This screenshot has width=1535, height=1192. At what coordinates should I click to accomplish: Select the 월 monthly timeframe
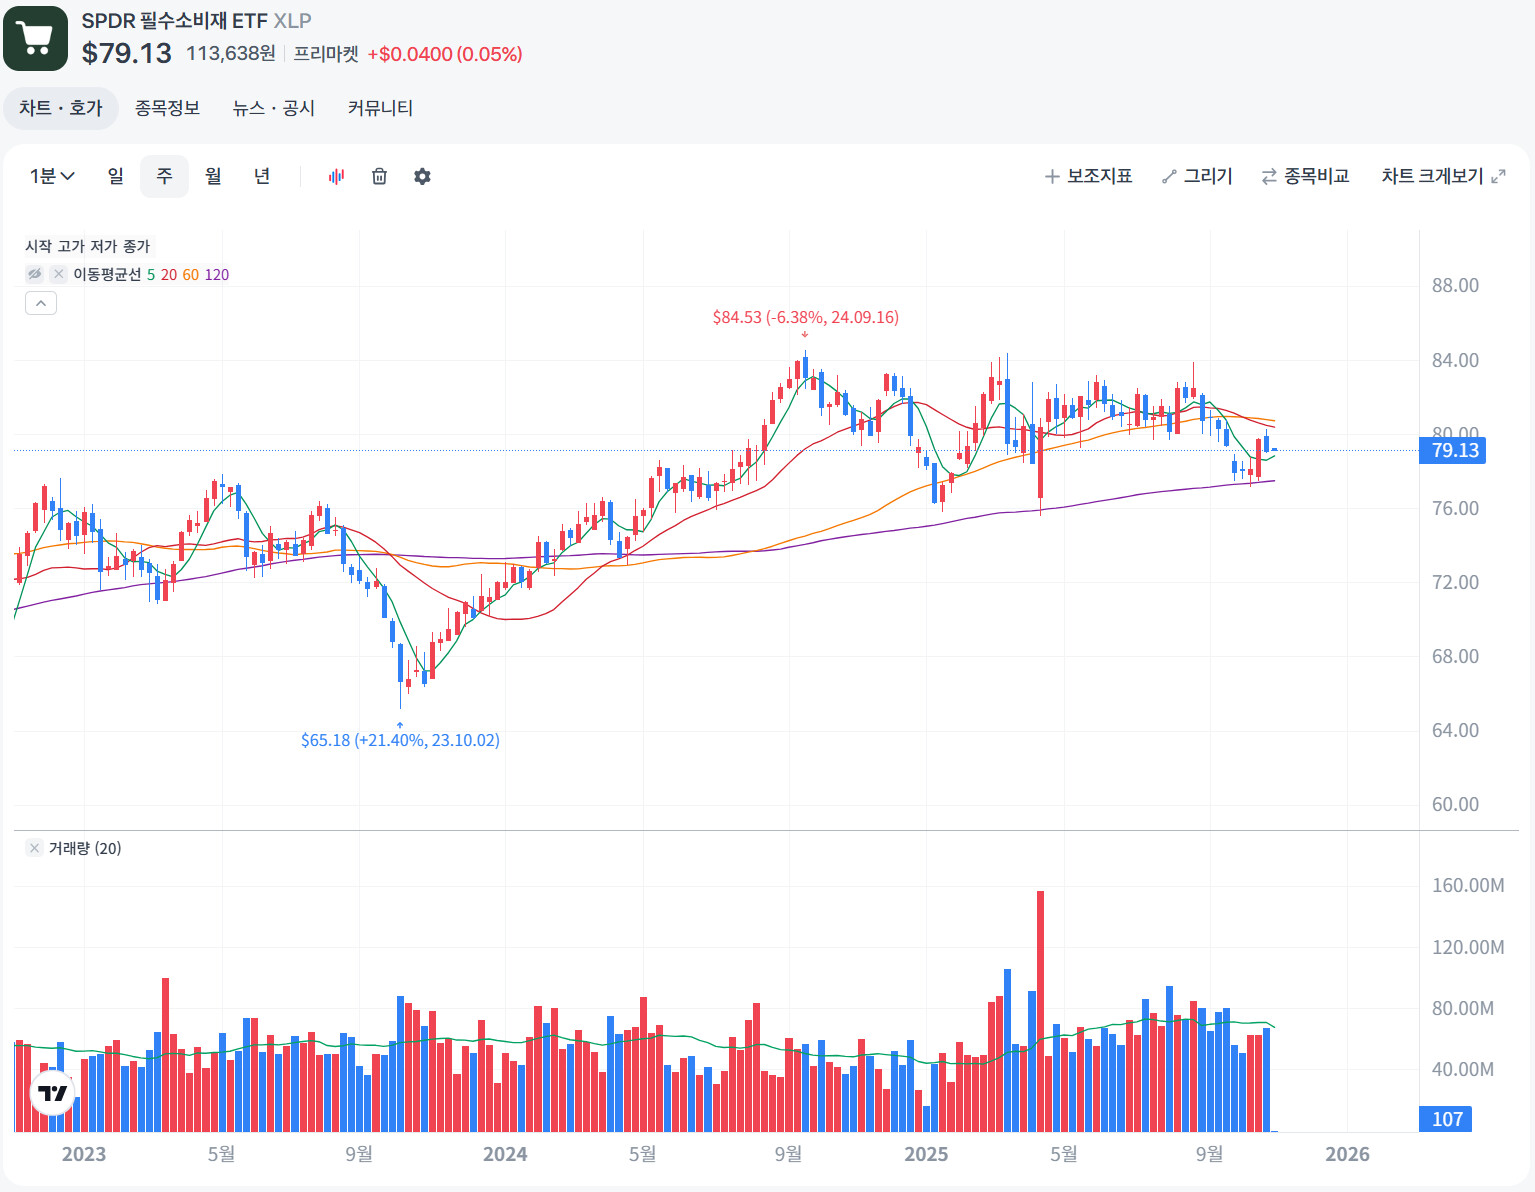213,177
